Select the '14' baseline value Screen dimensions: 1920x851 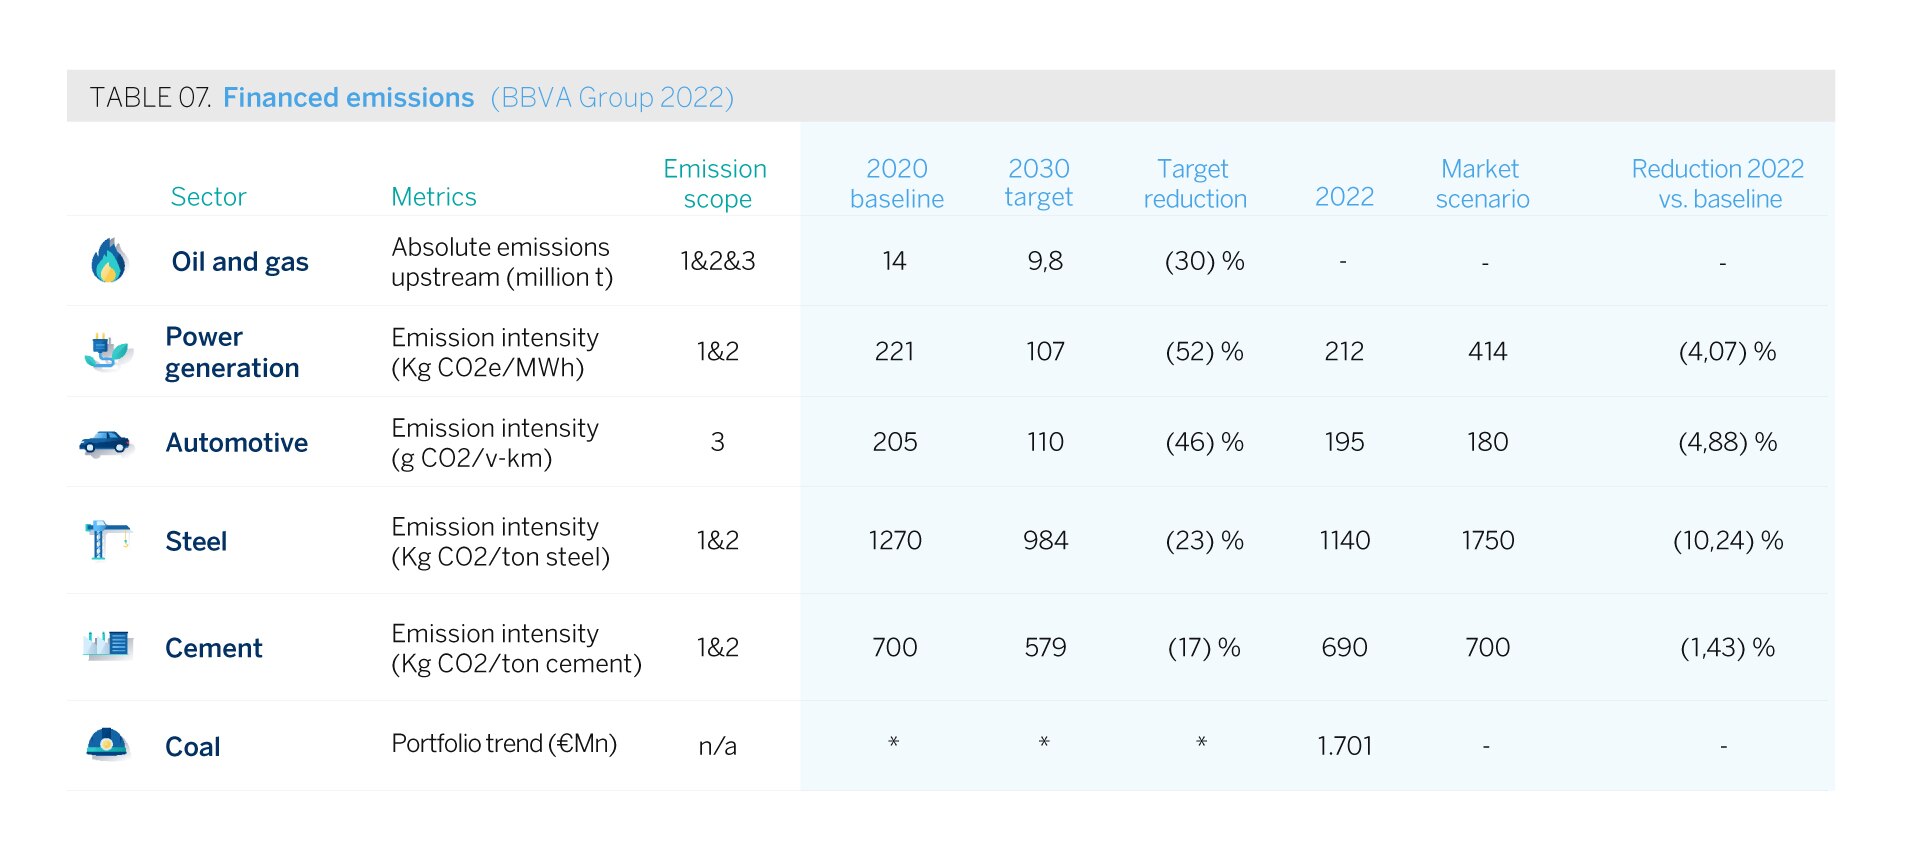coord(894,261)
